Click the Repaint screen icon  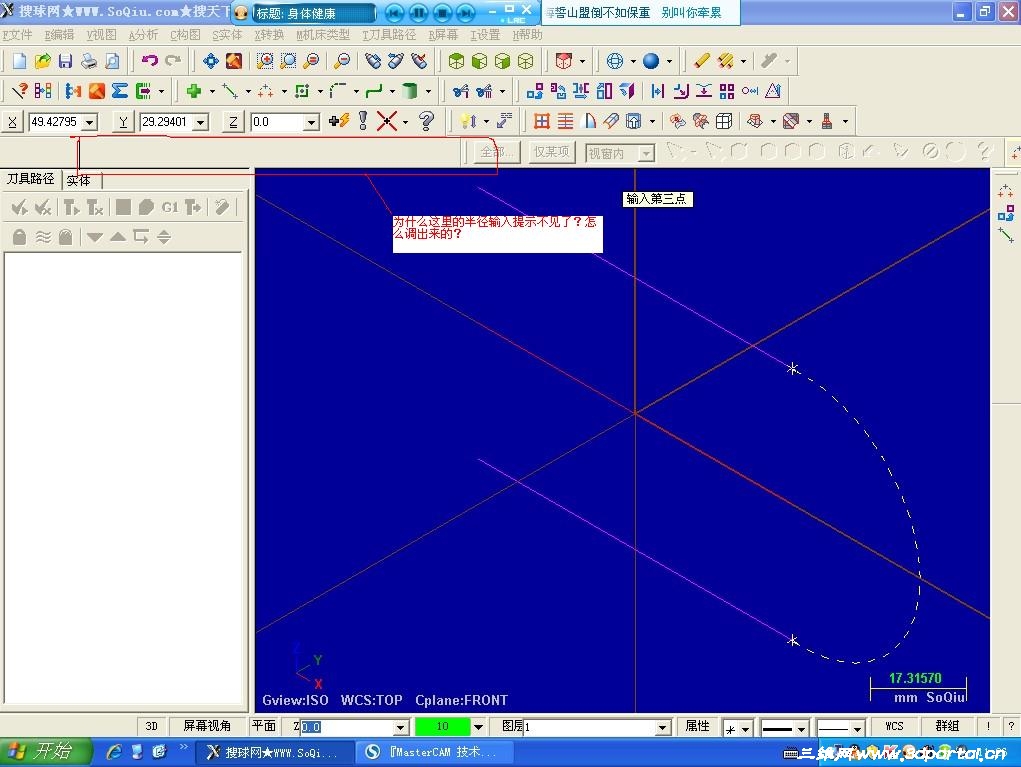pos(234,61)
